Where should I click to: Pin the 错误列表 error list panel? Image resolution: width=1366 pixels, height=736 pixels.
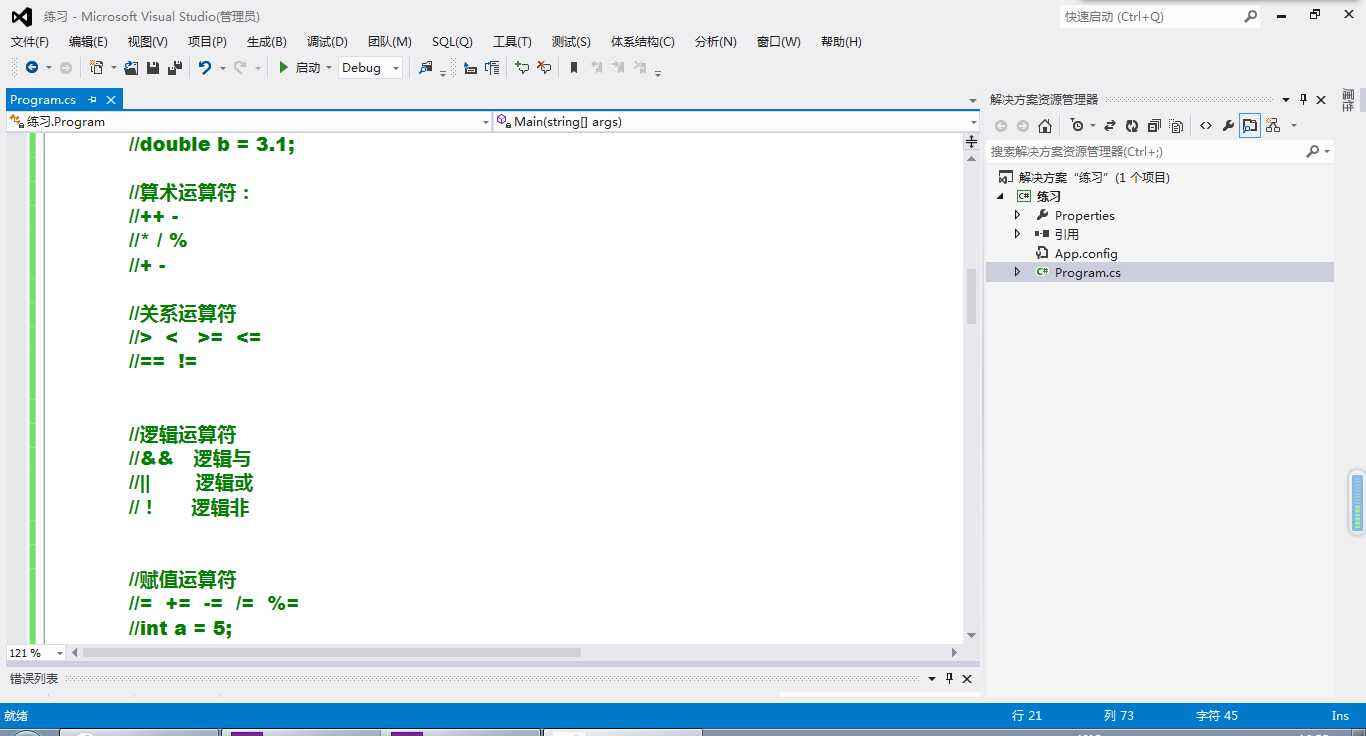(x=949, y=678)
